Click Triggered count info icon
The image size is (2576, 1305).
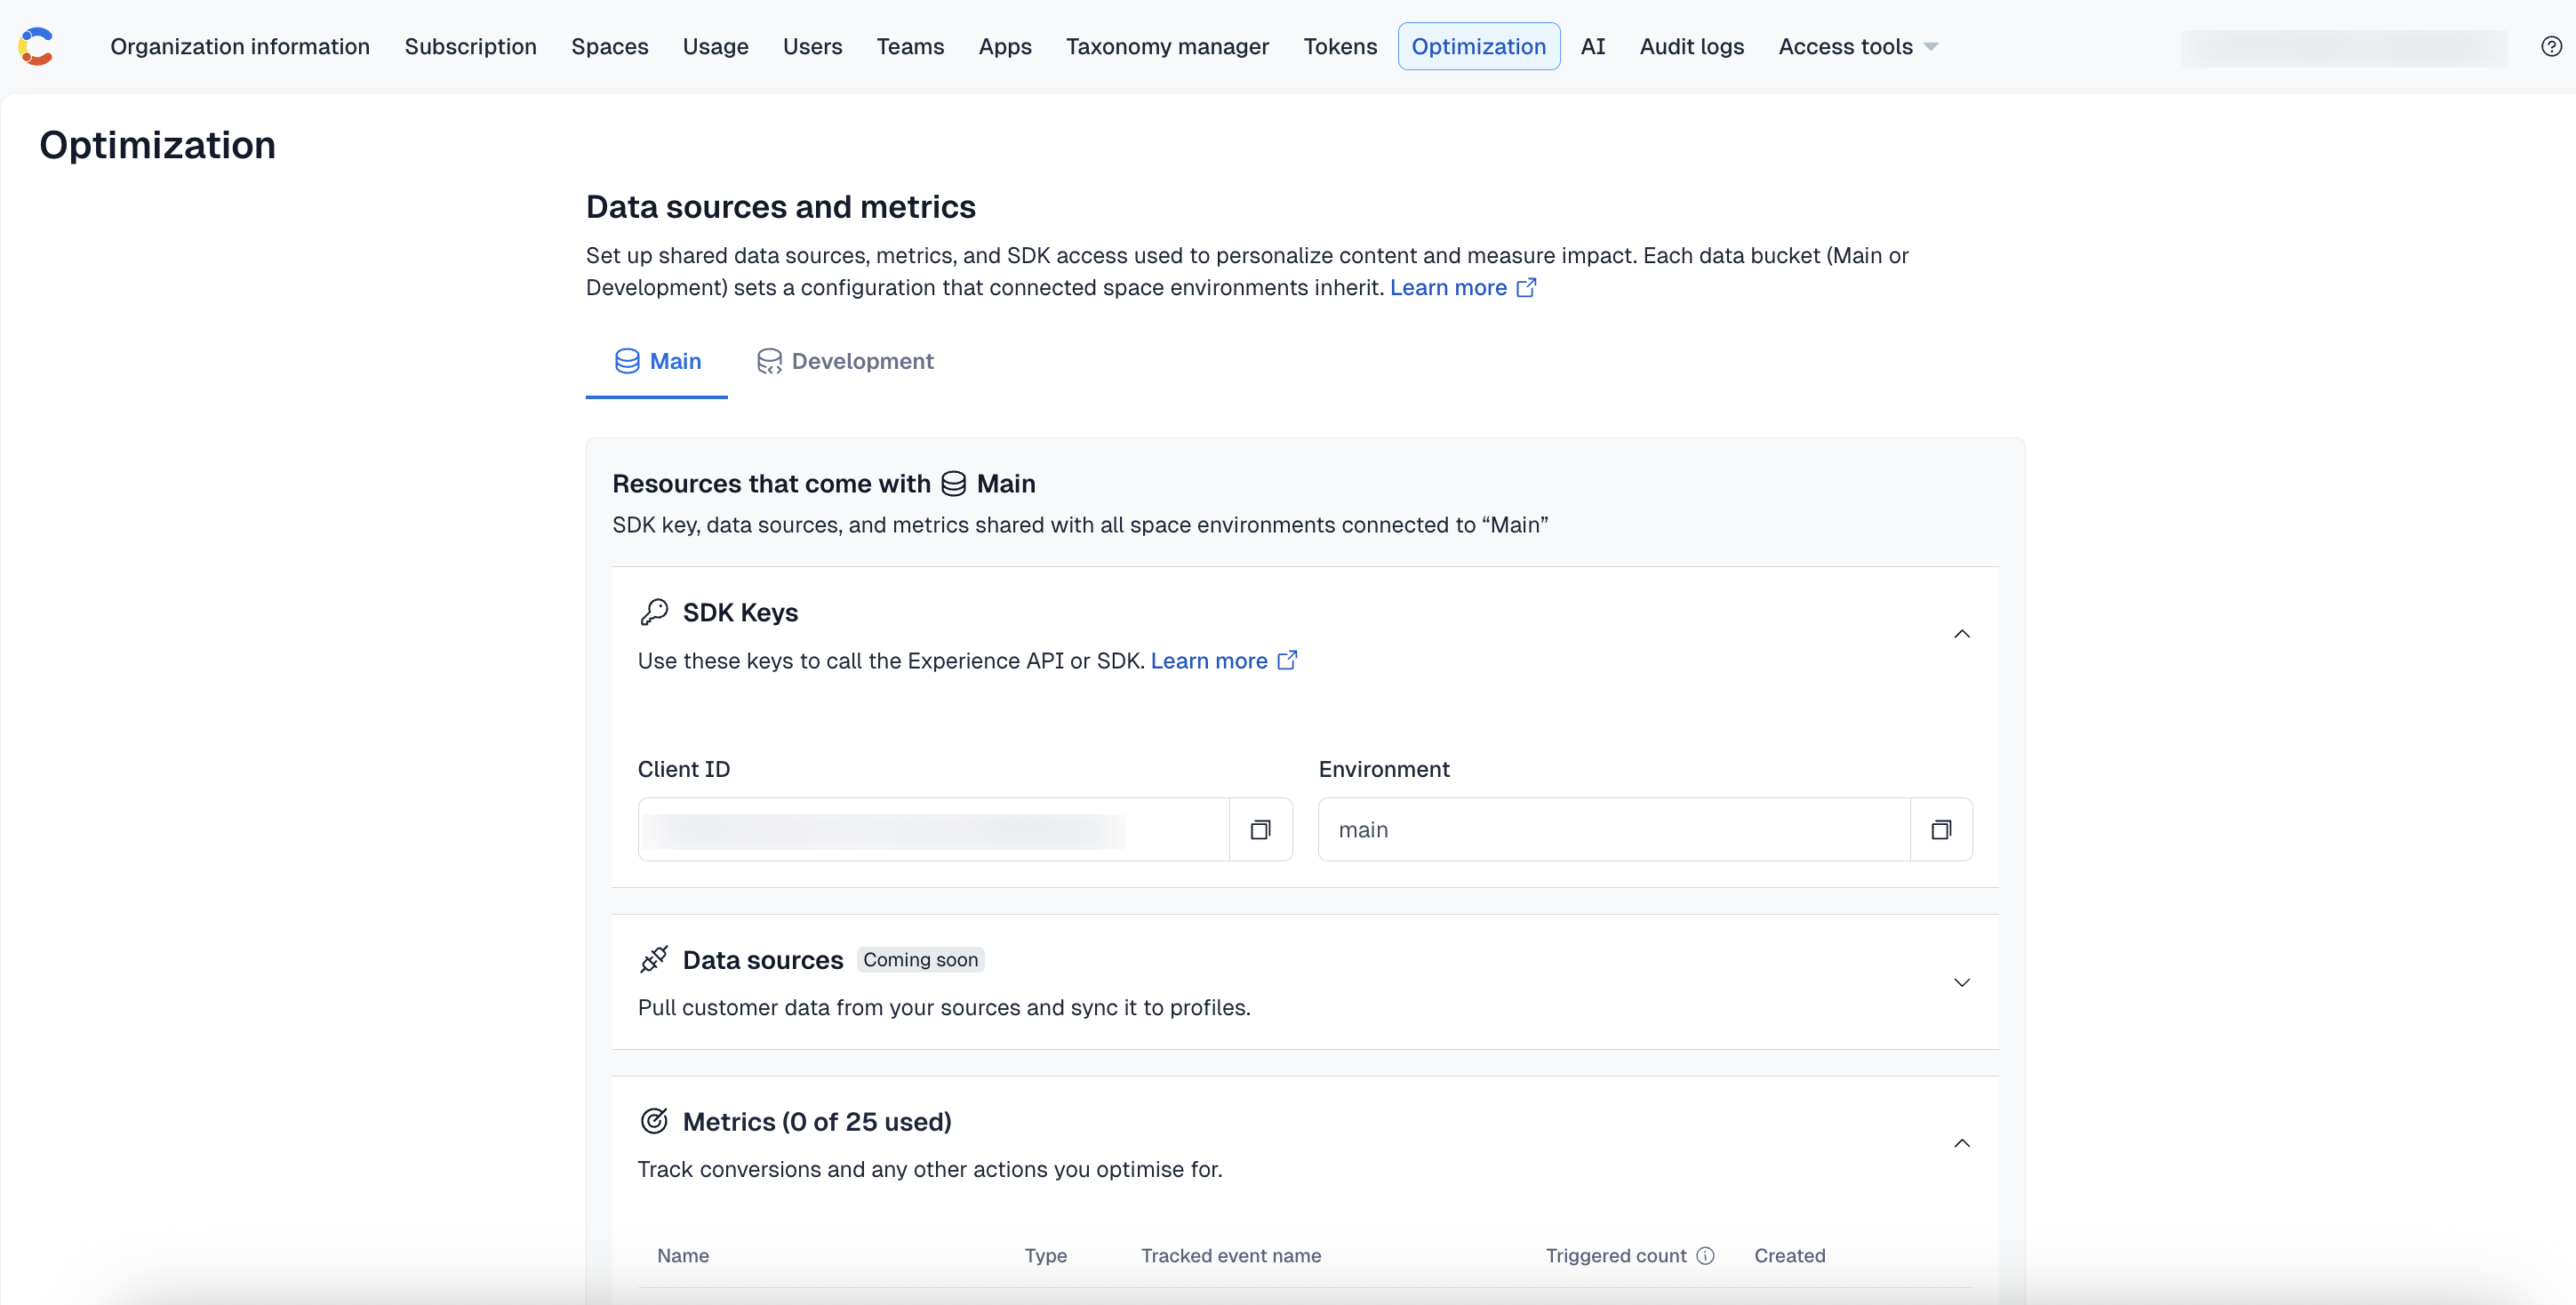(1706, 1255)
